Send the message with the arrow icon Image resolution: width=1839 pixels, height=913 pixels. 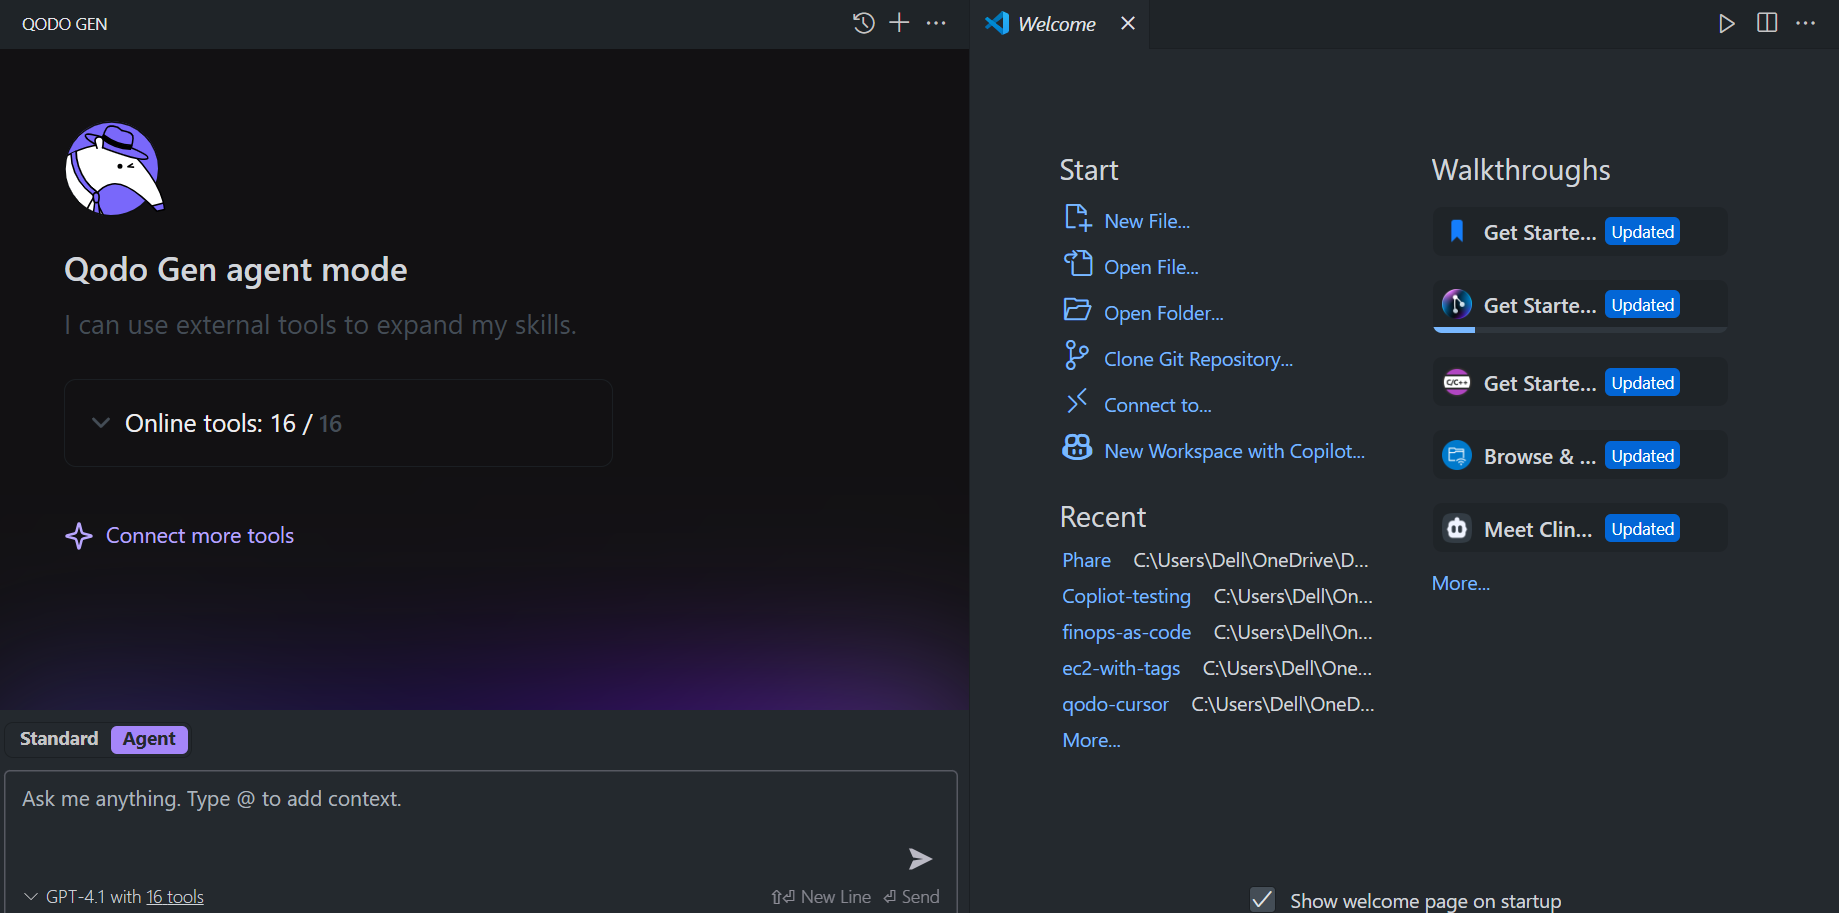pyautogui.click(x=920, y=859)
